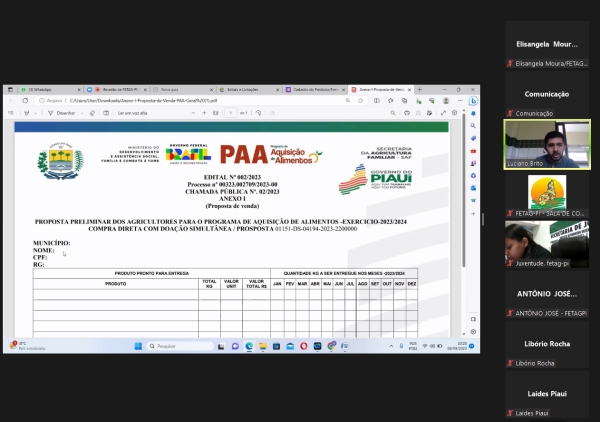Open the Windows Start menu
The image size is (600, 422).
(x=136, y=346)
